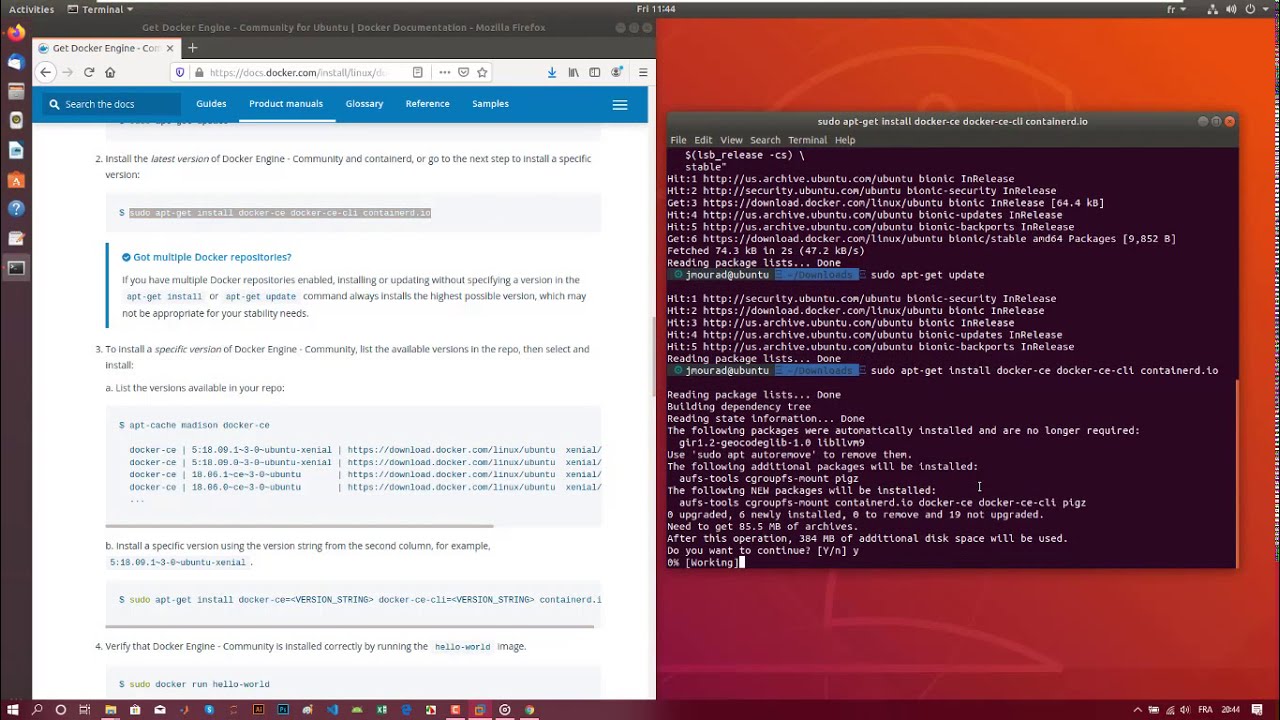The height and width of the screenshot is (720, 1280).
Task: Click the Firefox address bar URL
Action: (297, 72)
